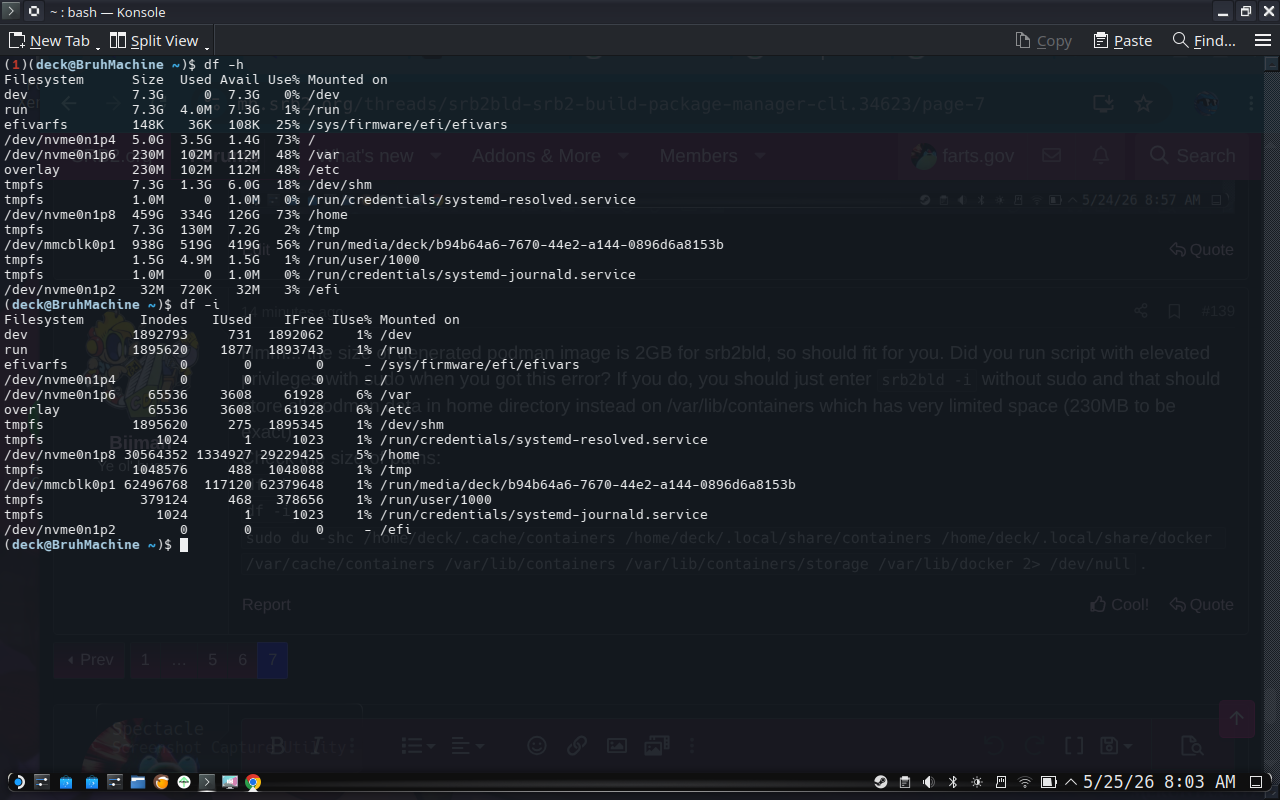1280x800 pixels.
Task: Open the Wi-Fi network tray icon
Action: pos(1025,782)
